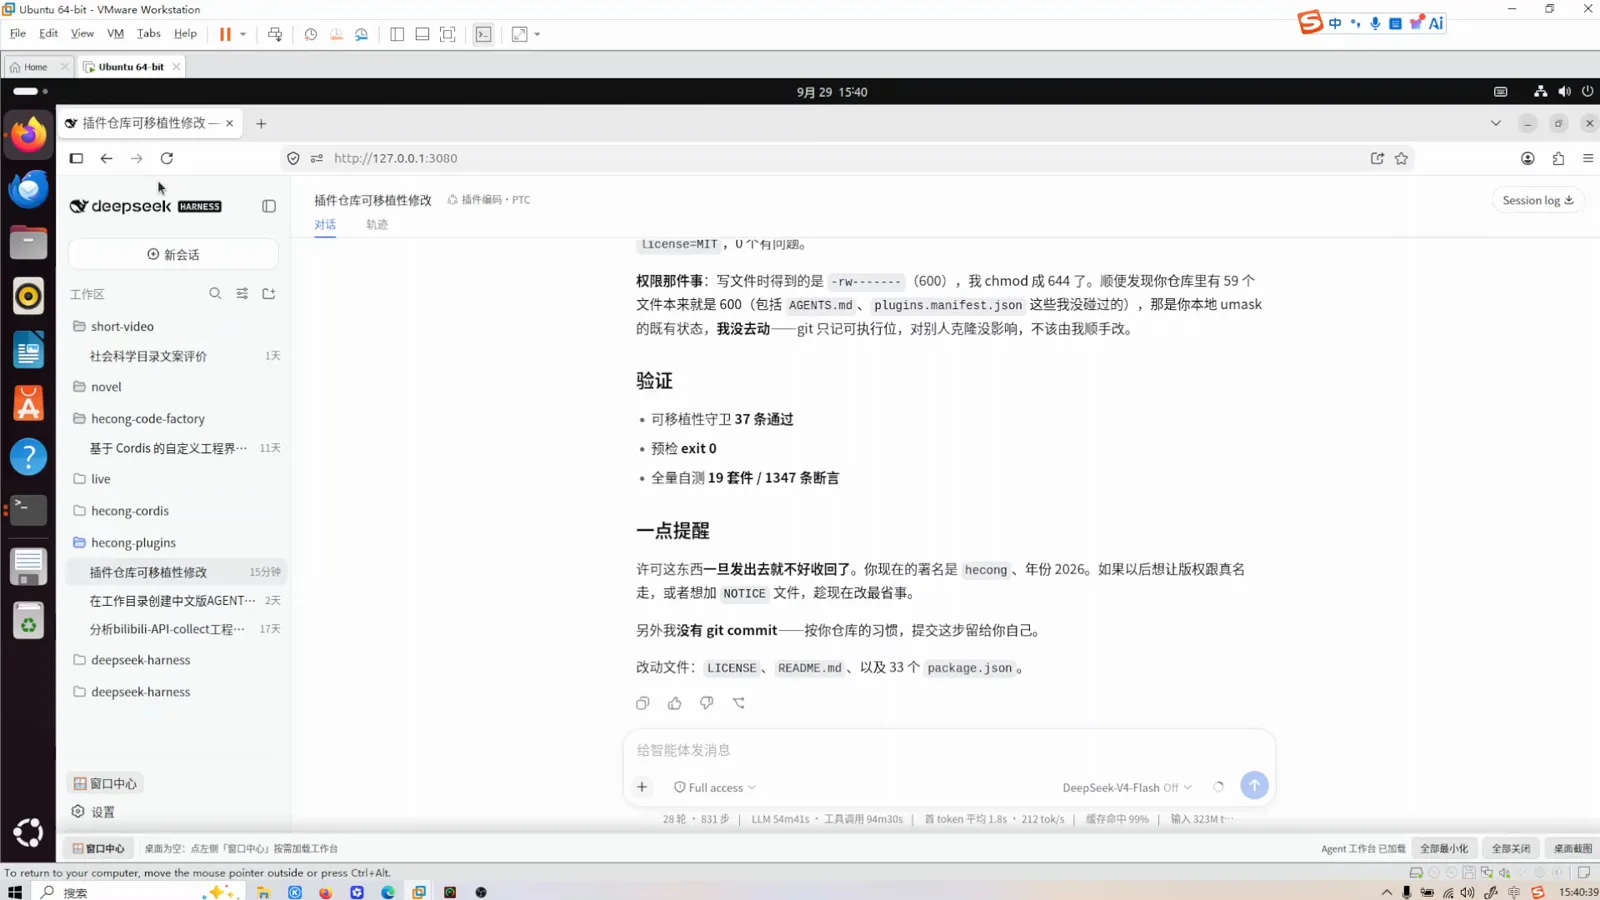Enter VMware full screen mode
The height and width of the screenshot is (900, 1600).
pyautogui.click(x=448, y=34)
